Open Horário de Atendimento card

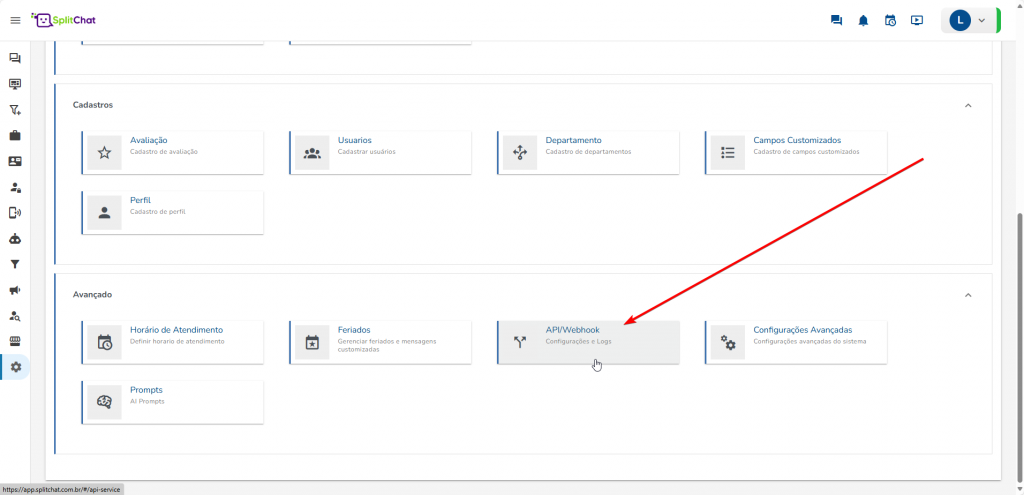click(172, 342)
